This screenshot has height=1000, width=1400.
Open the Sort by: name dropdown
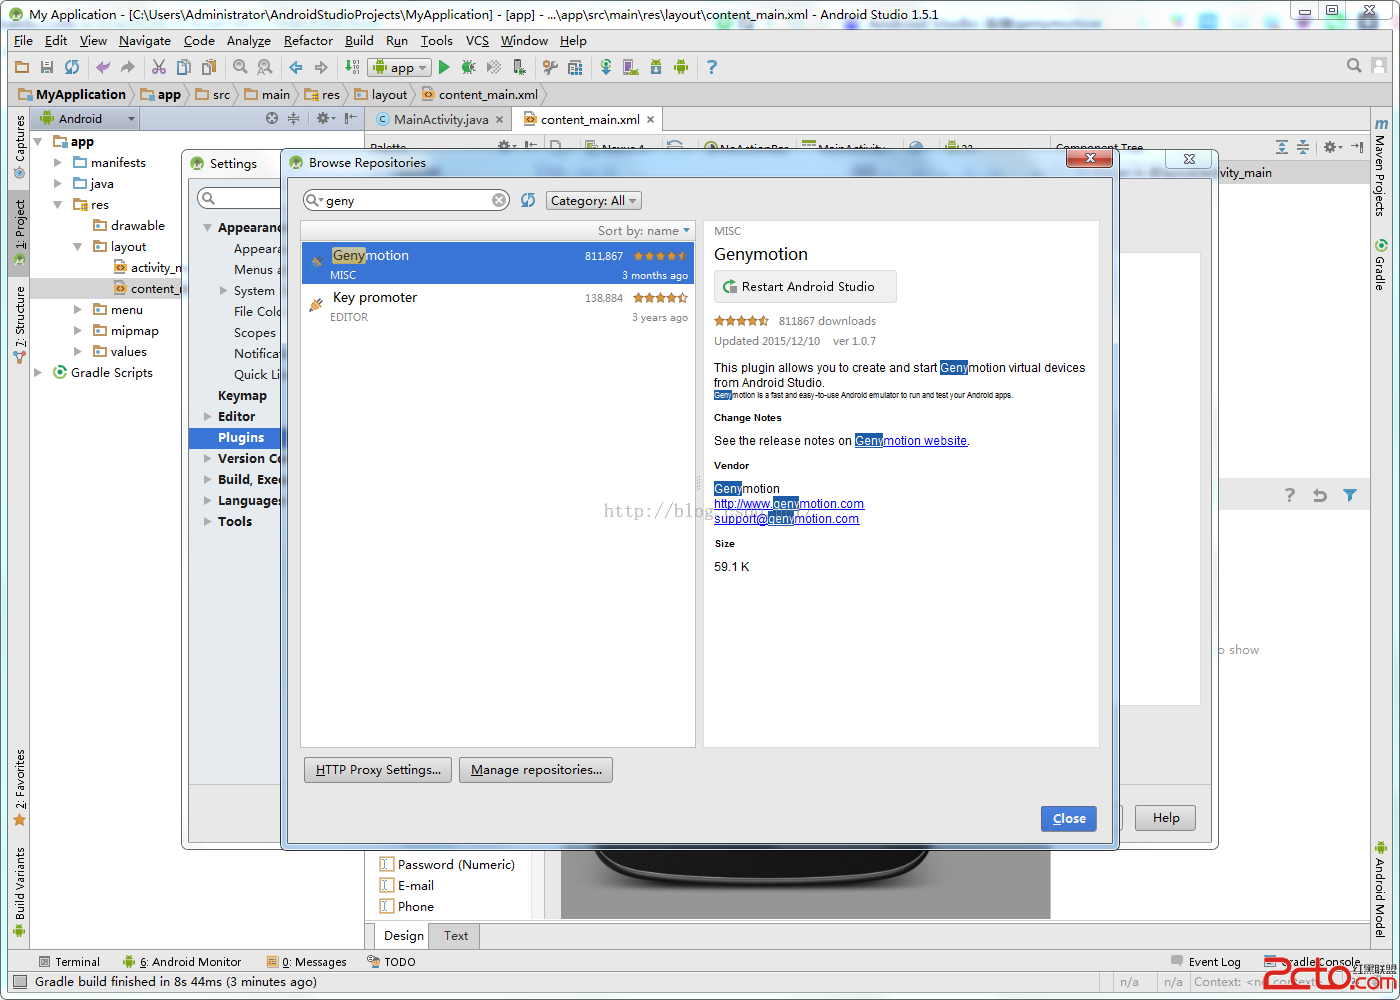643,231
